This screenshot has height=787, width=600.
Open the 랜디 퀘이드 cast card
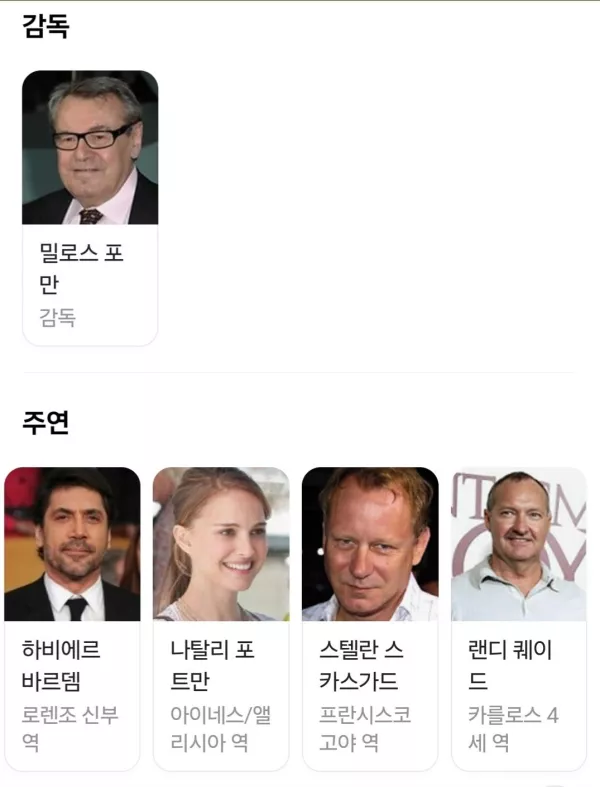pyautogui.click(x=519, y=619)
